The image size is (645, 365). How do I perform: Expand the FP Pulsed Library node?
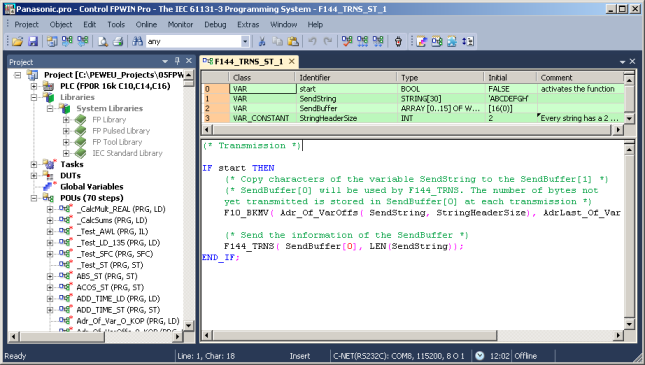click(x=66, y=131)
